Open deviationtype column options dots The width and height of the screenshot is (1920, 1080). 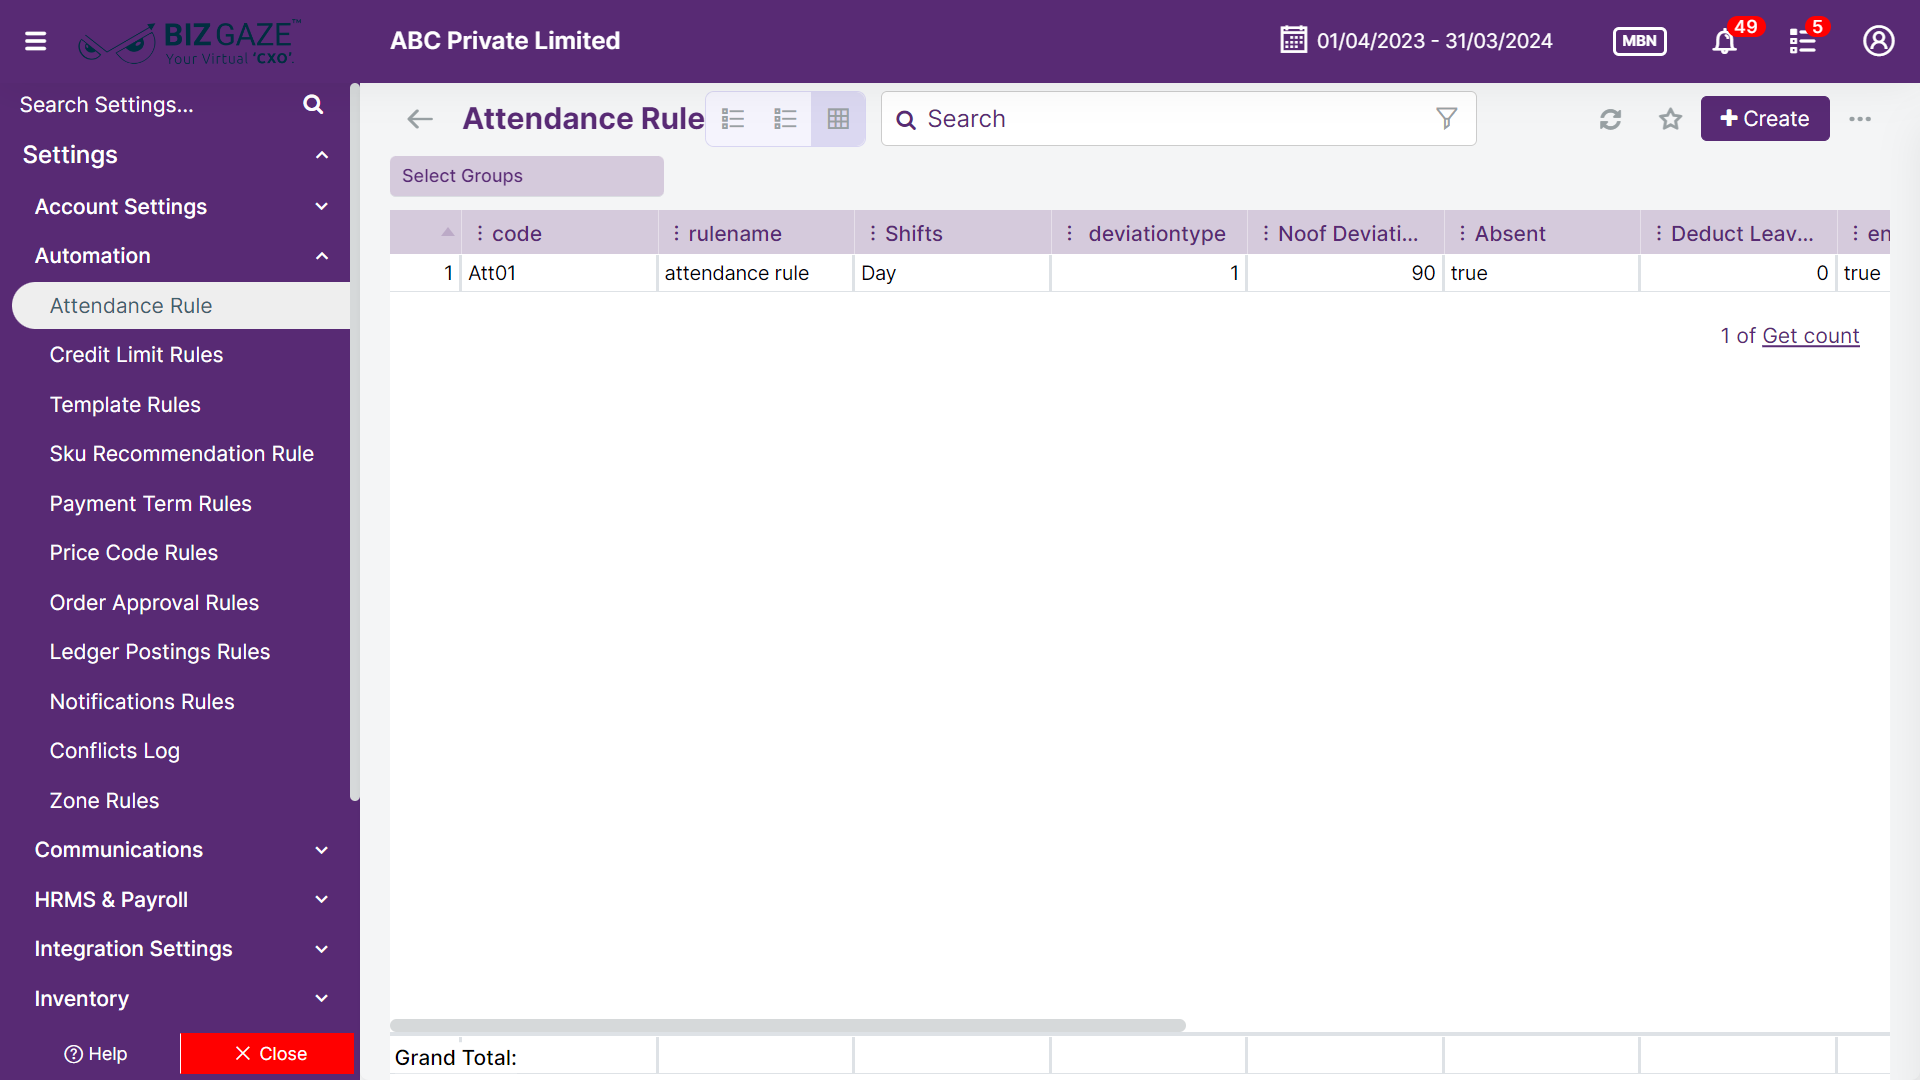pyautogui.click(x=1069, y=233)
